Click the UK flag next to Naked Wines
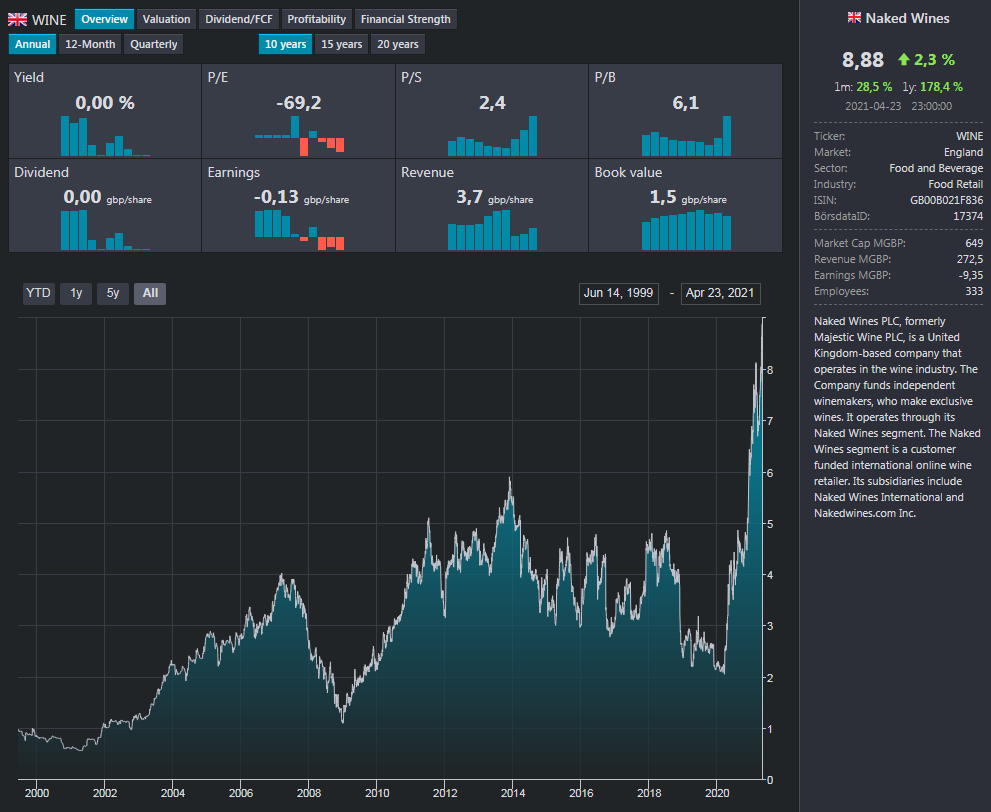This screenshot has height=812, width=991. pos(854,18)
